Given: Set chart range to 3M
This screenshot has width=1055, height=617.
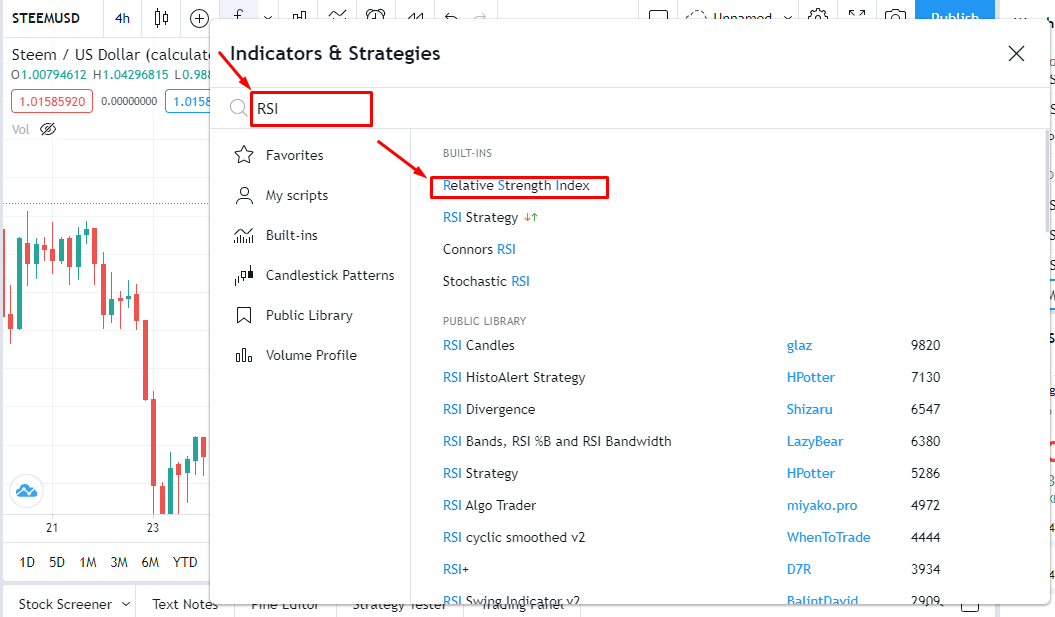Looking at the screenshot, I should [x=119, y=562].
